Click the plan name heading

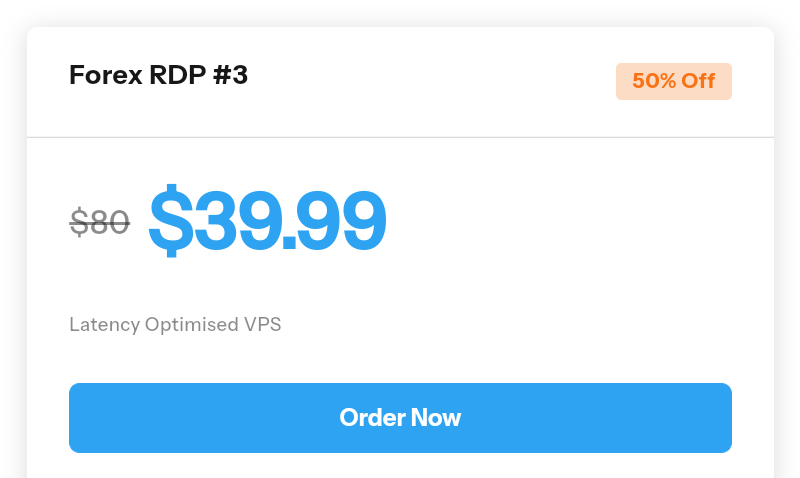[x=158, y=75]
